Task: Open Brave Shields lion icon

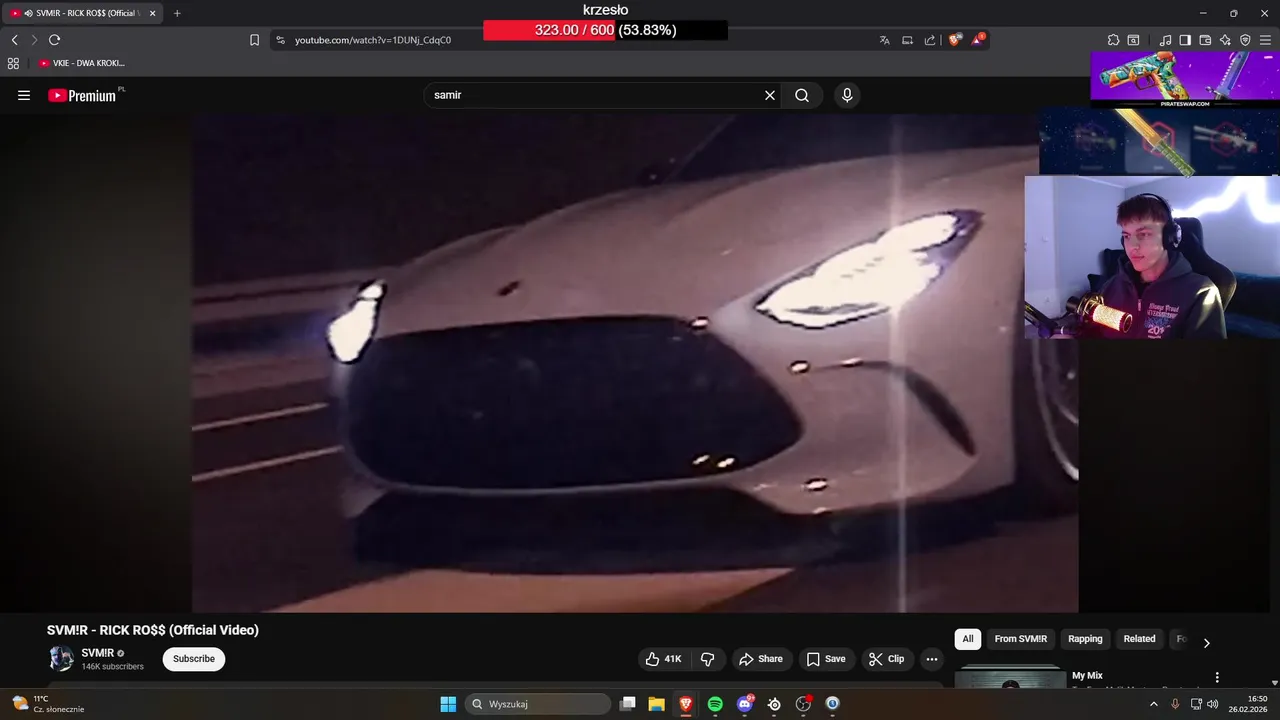Action: click(x=955, y=40)
